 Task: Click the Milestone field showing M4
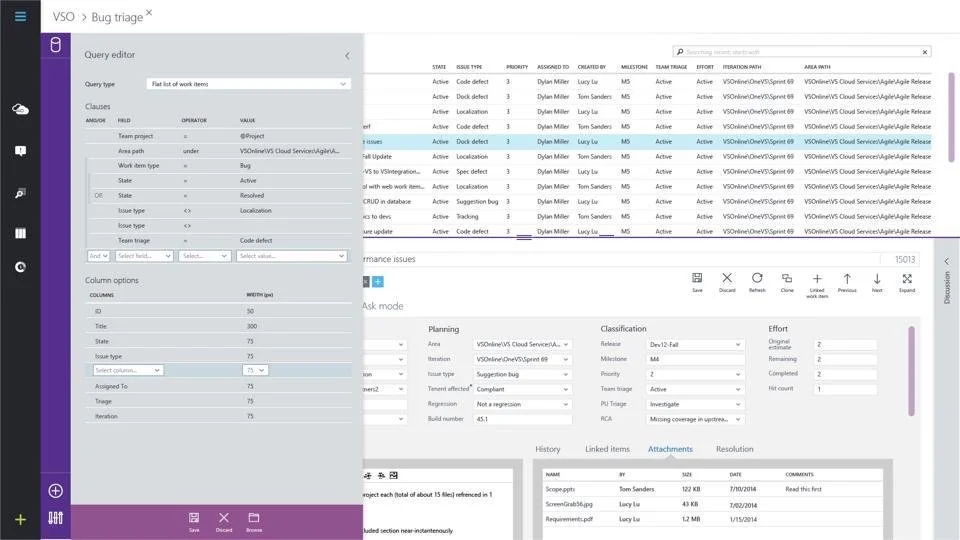[695, 359]
